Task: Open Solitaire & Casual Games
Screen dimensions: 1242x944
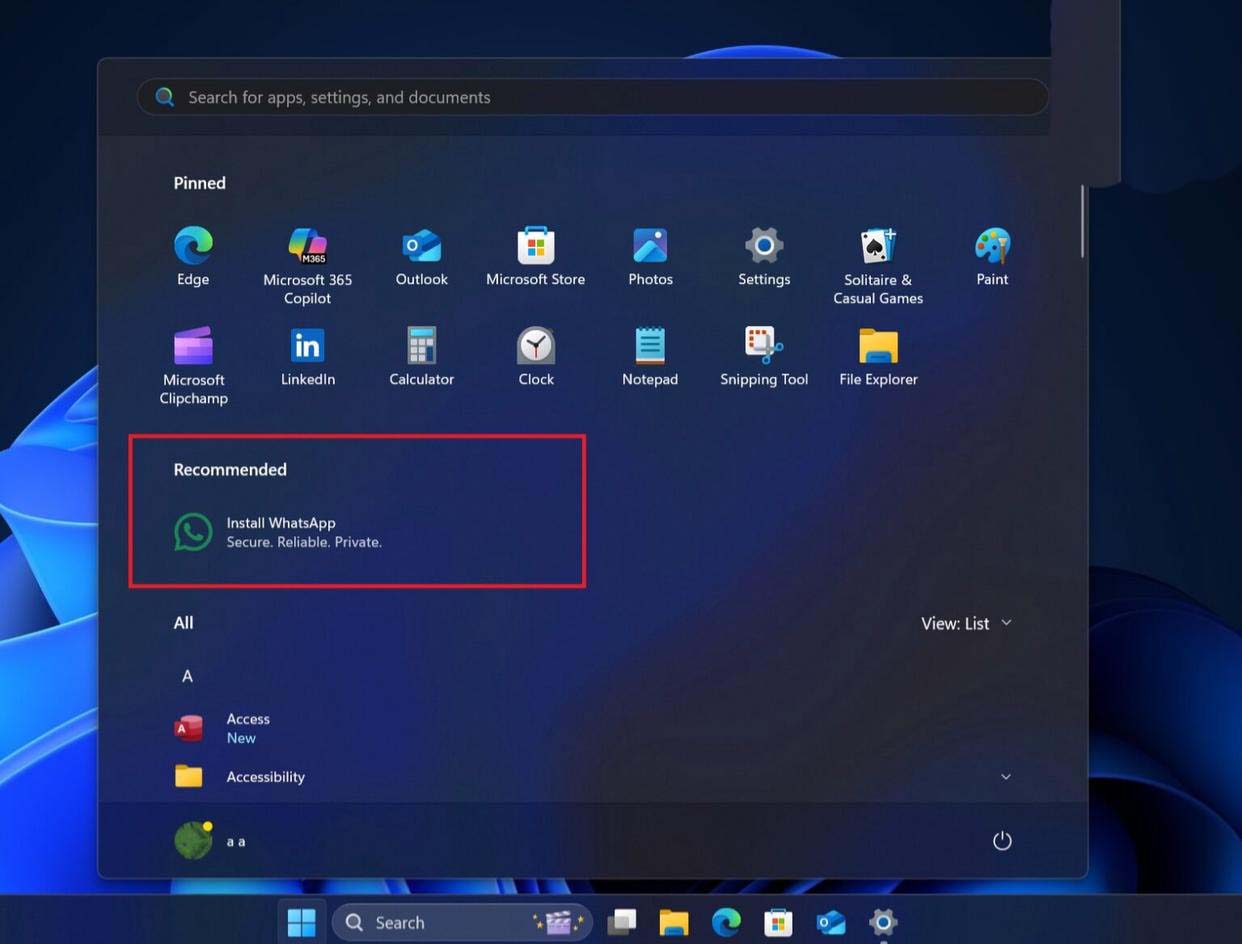Action: tap(877, 258)
